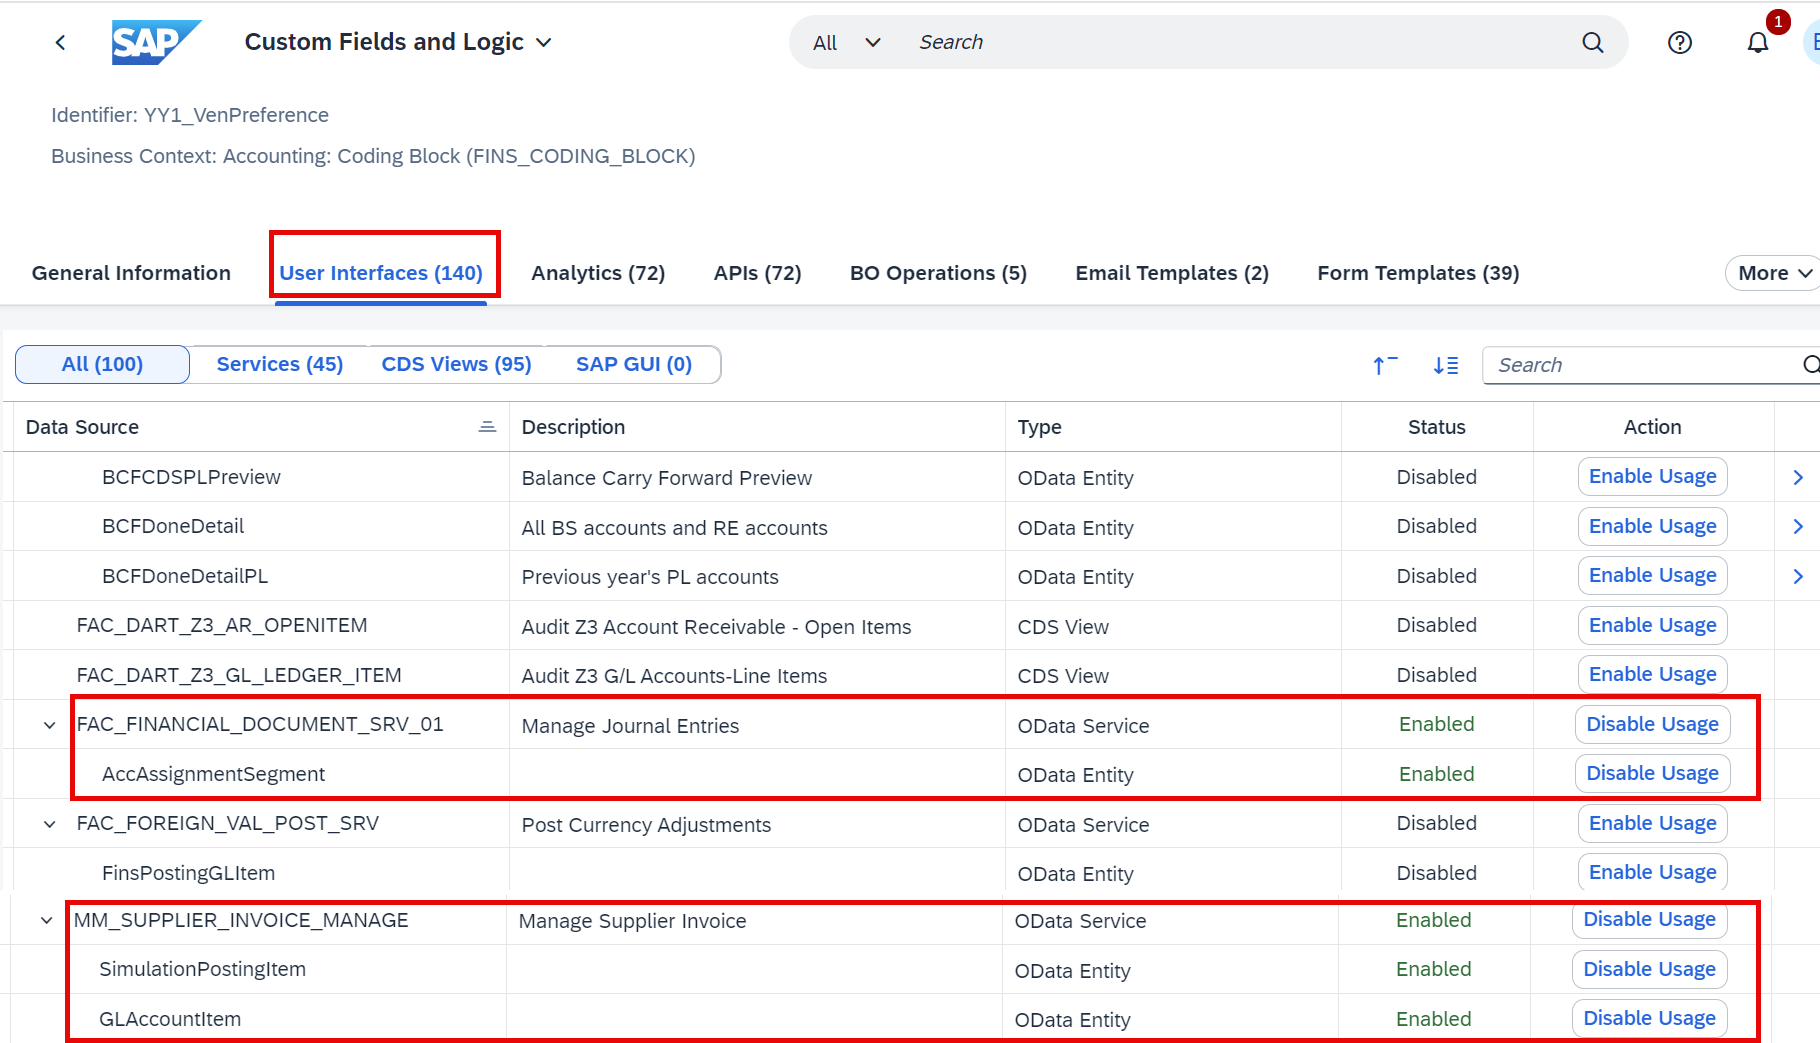The height and width of the screenshot is (1043, 1820).
Task: Enable usage for FinsPostingGLItem
Action: coord(1652,872)
